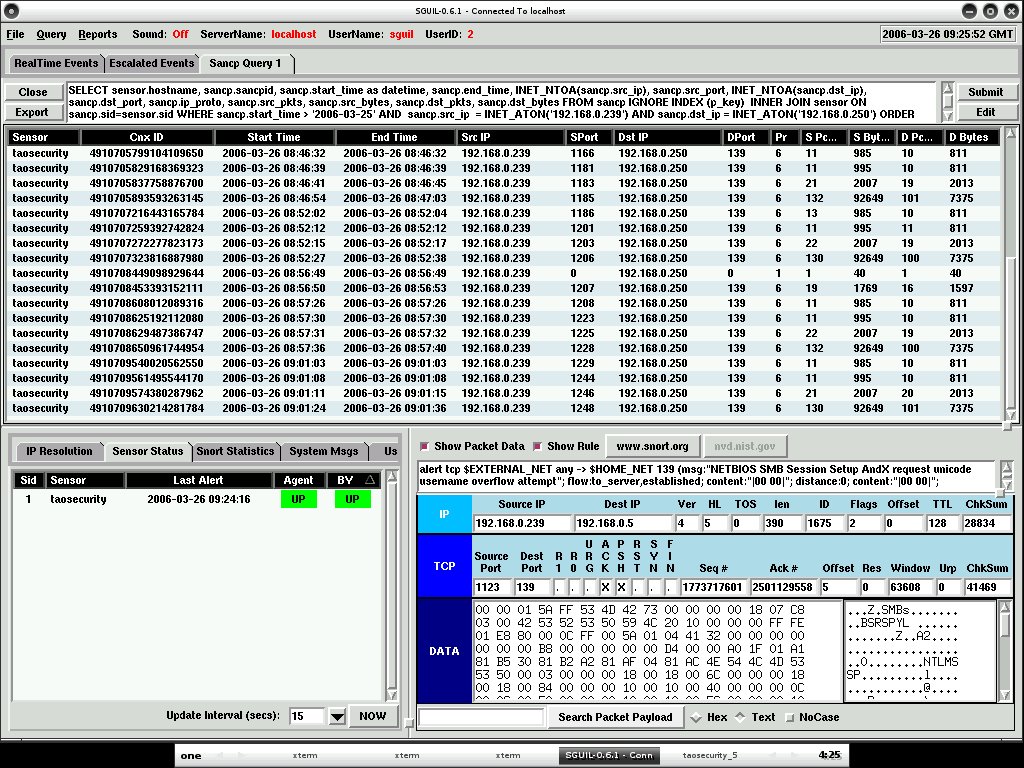Open the File menu
Screen dimensions: 1024x768
pyautogui.click(x=15, y=34)
